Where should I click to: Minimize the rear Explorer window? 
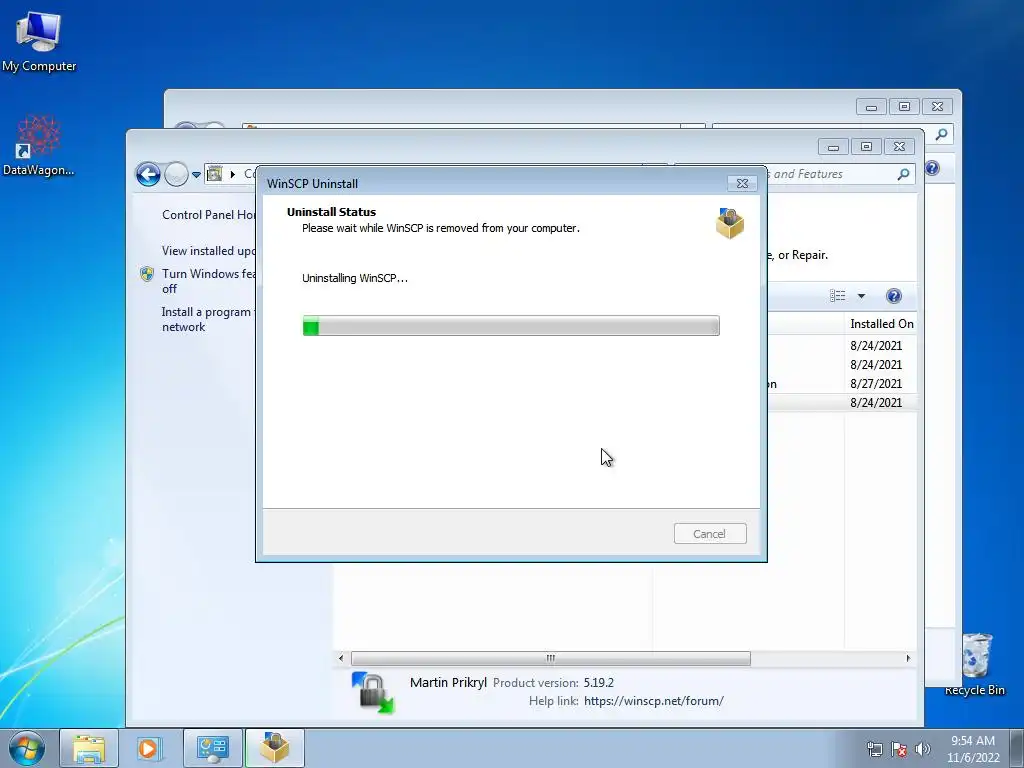click(x=871, y=106)
